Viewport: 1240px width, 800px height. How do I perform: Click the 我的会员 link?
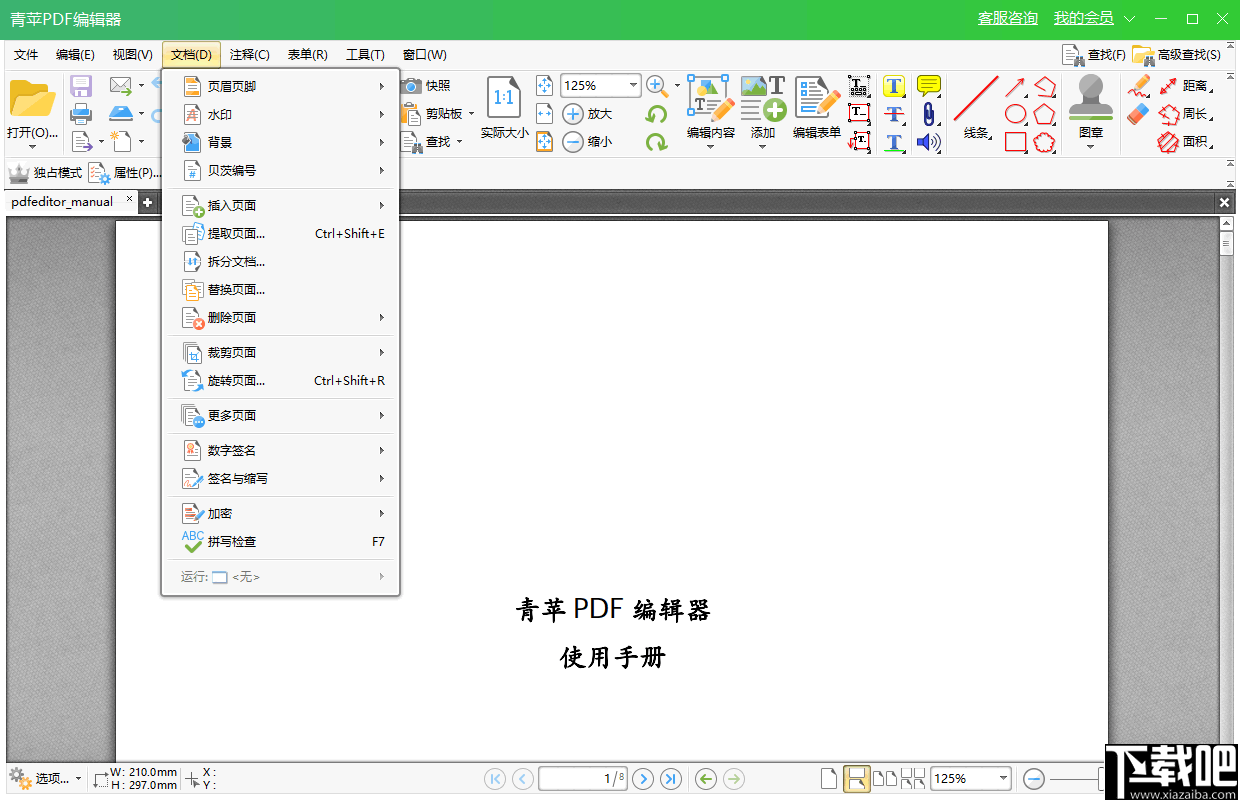point(1084,18)
